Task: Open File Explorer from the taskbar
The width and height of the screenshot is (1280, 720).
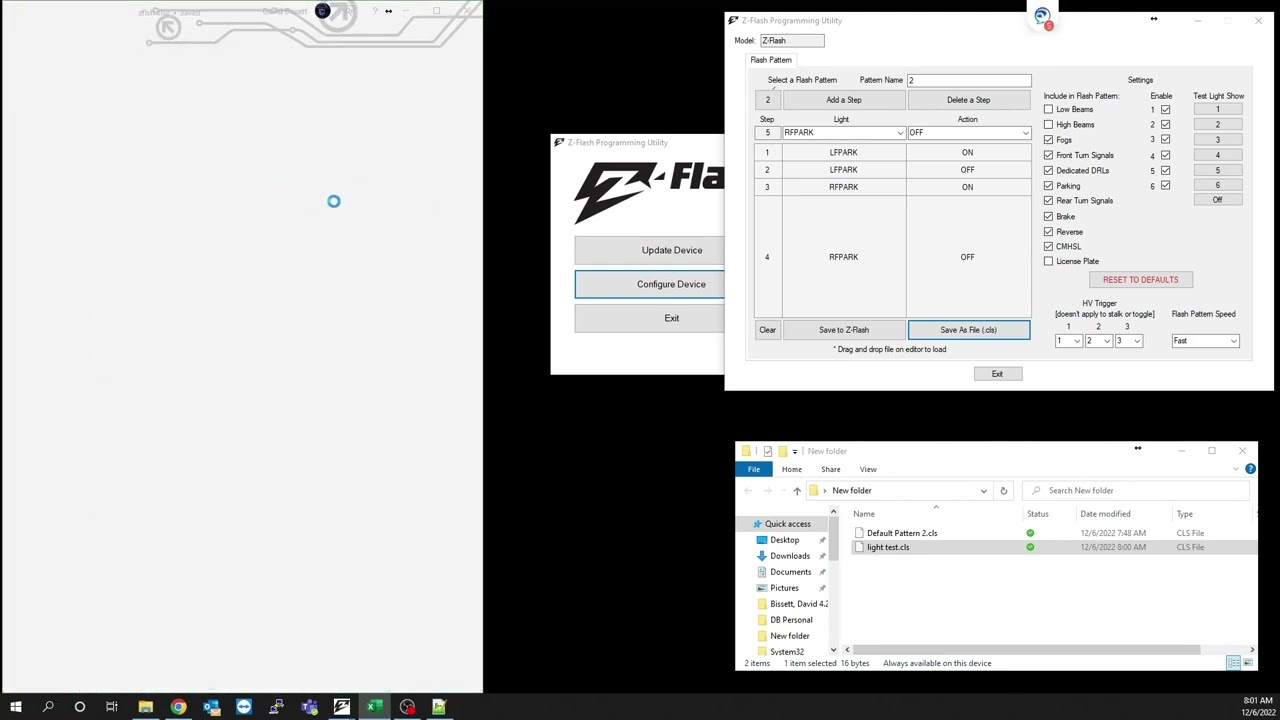Action: click(x=145, y=707)
